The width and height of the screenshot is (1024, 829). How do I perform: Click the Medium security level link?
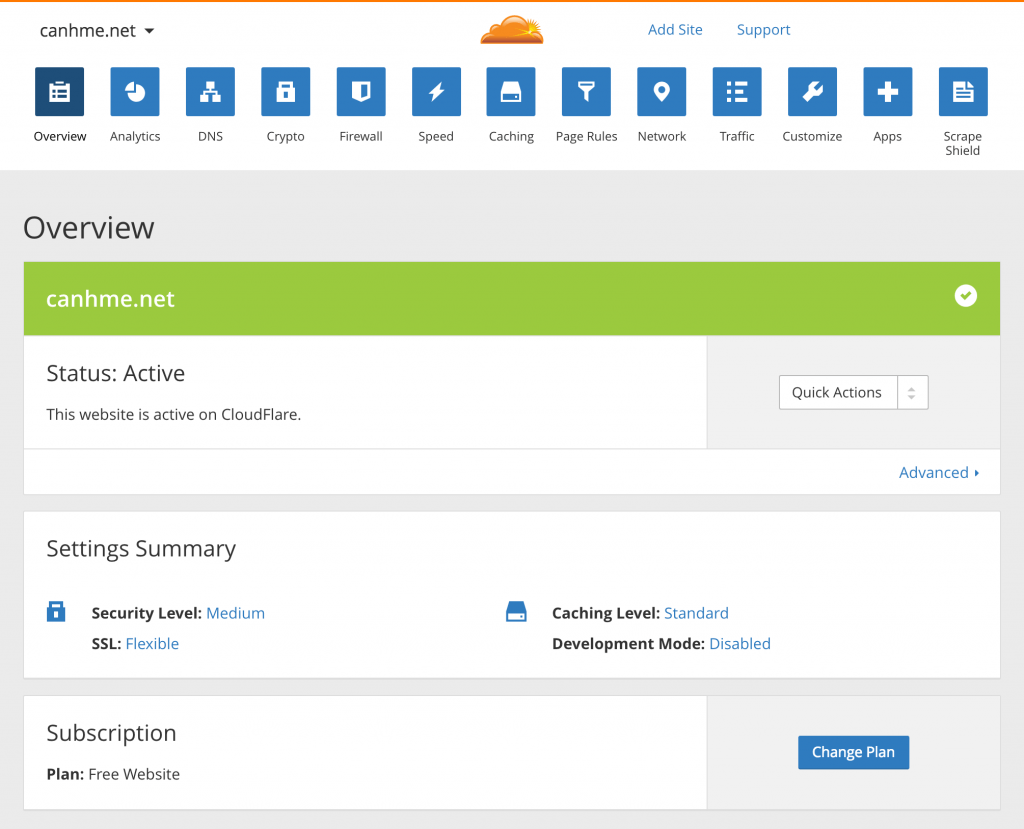pyautogui.click(x=235, y=613)
